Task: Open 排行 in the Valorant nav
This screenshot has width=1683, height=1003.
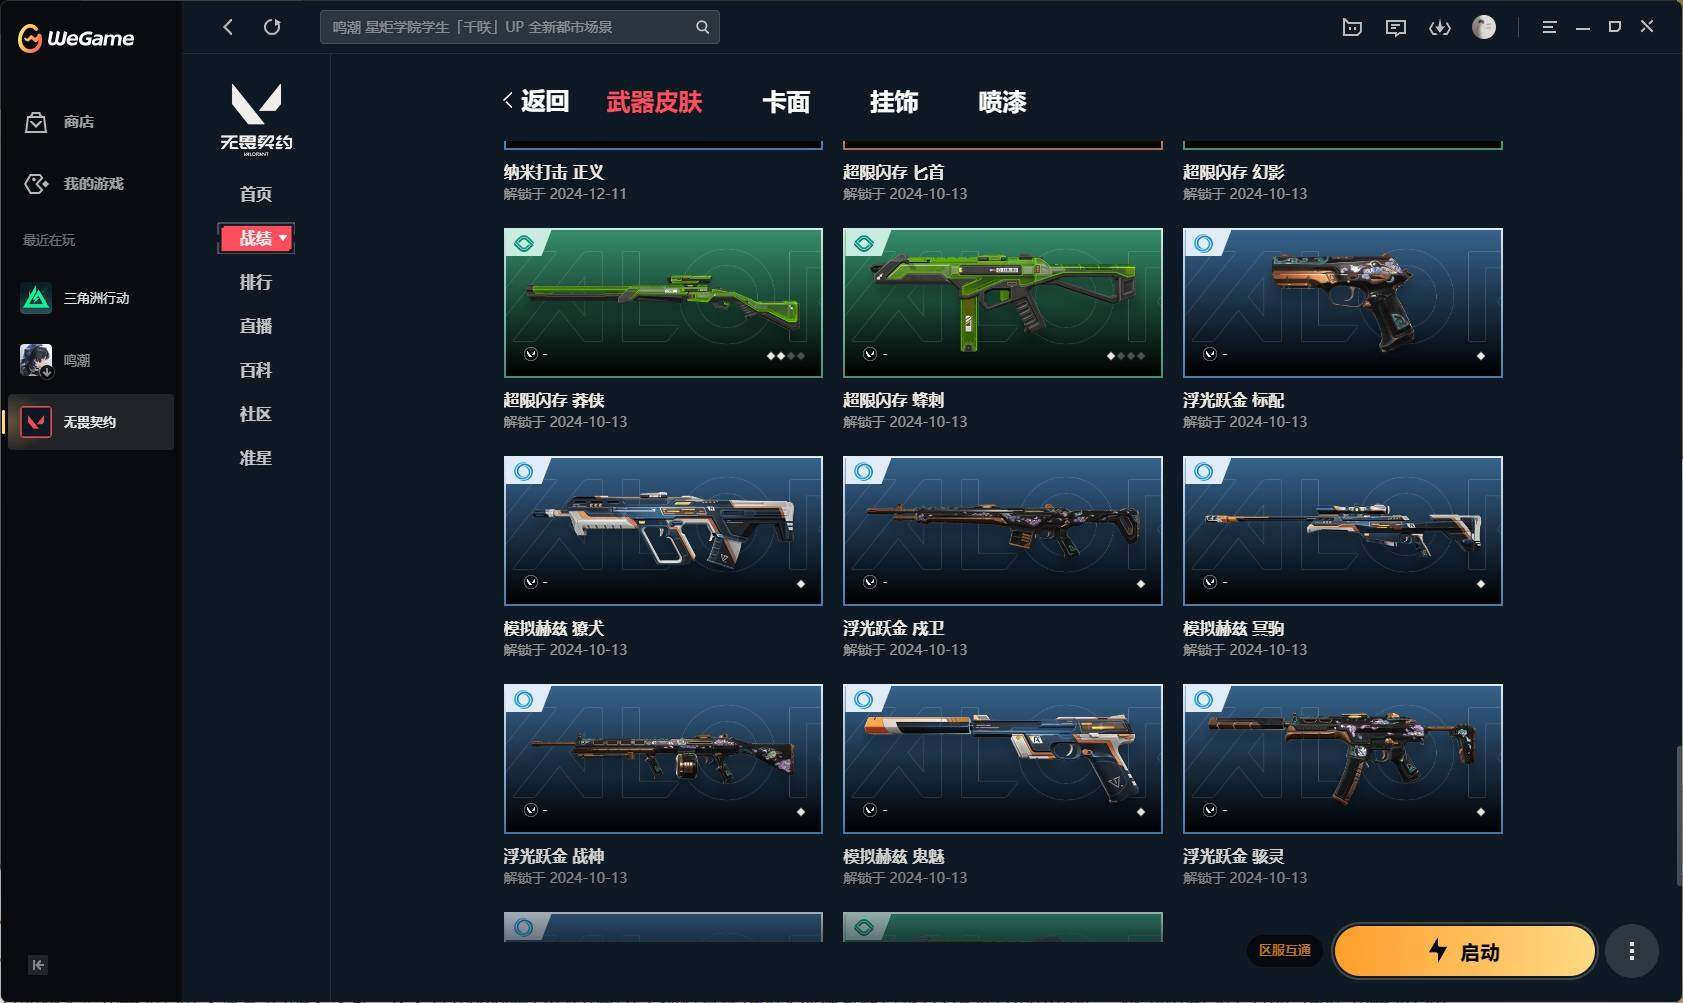Action: [x=256, y=282]
